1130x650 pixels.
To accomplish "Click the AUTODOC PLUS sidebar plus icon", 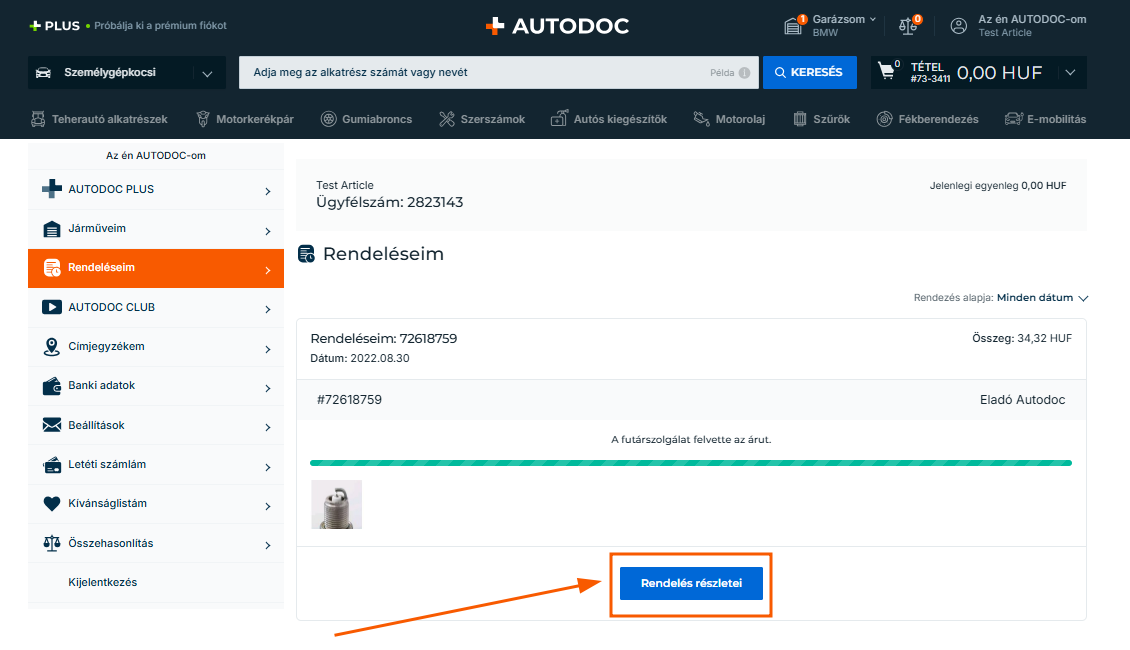I will click(52, 189).
